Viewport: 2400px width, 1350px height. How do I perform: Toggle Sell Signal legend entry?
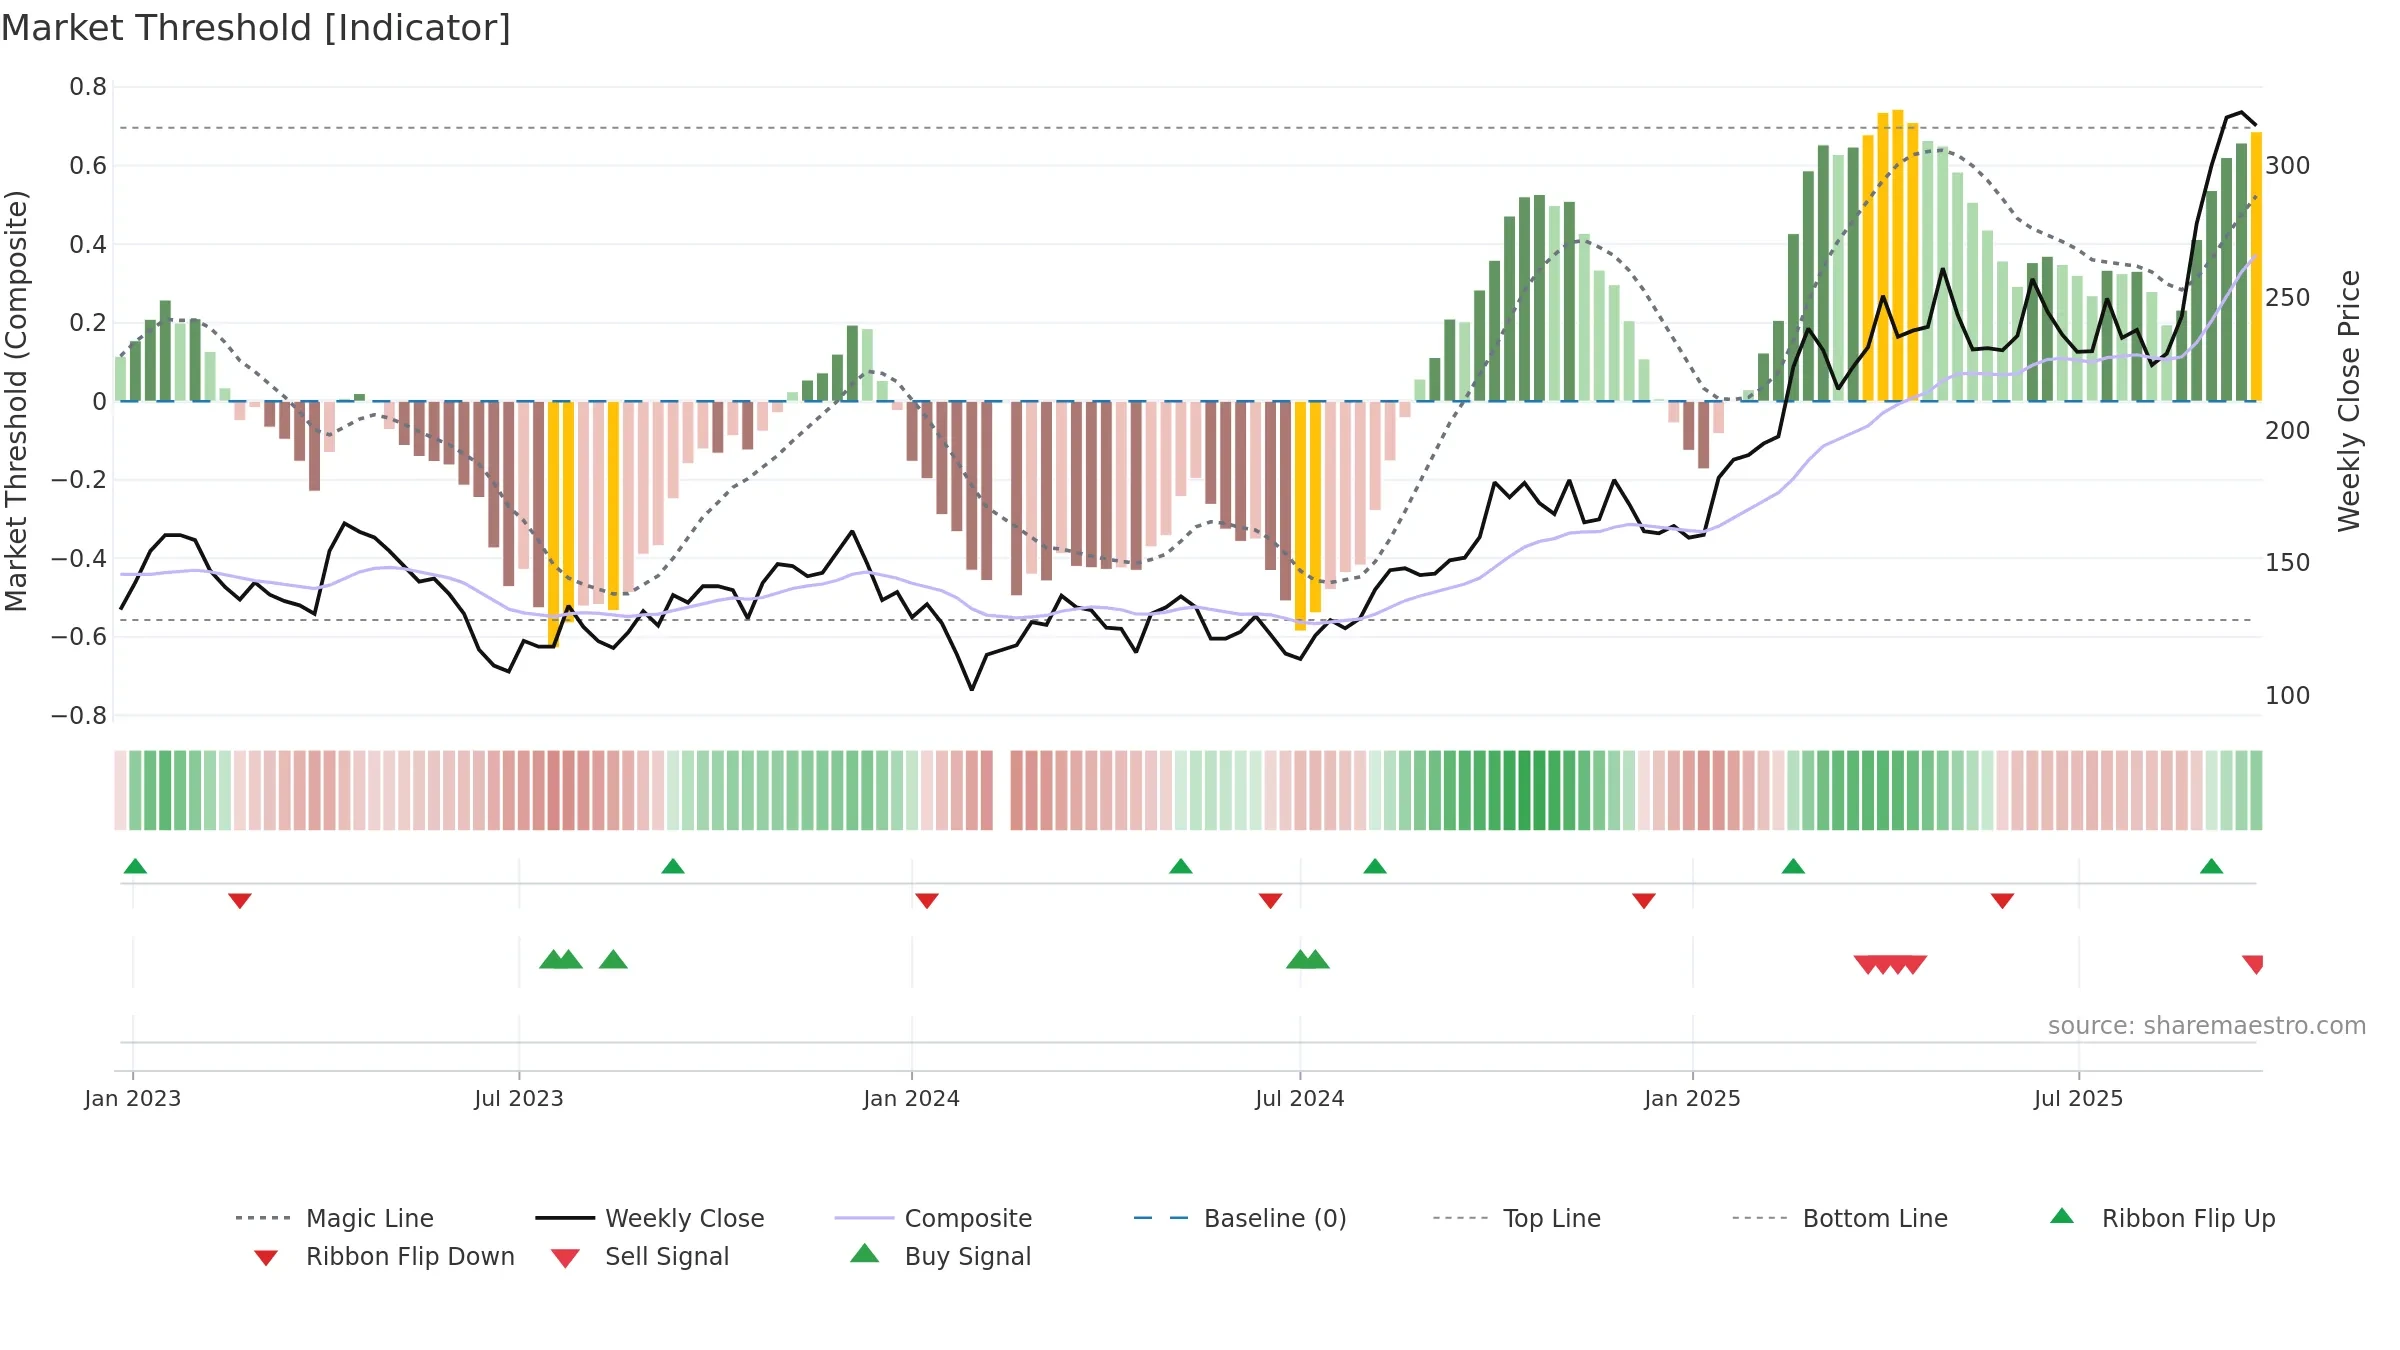pos(640,1257)
